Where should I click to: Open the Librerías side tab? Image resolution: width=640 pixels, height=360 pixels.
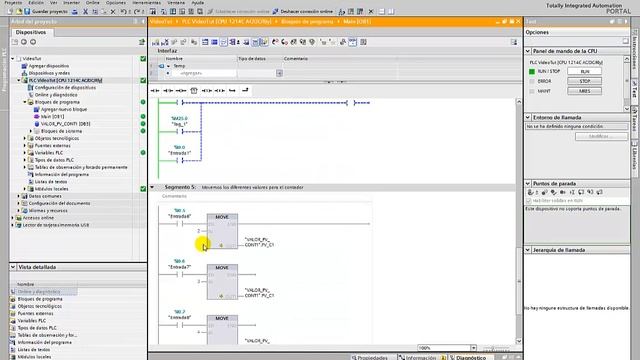(635, 157)
